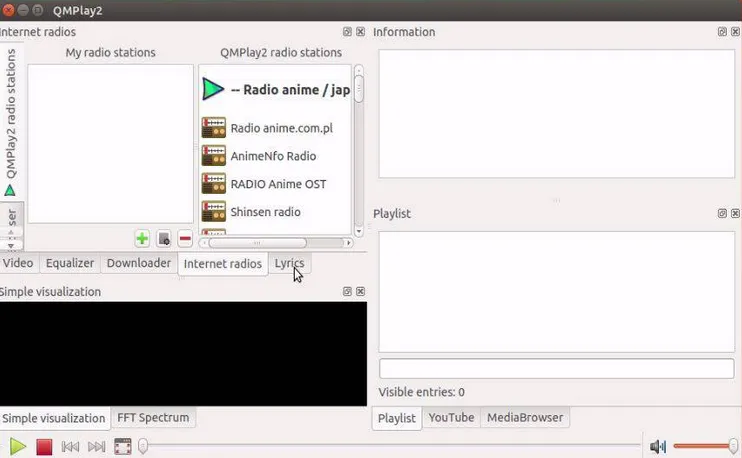Click the Play button in playback controls
Image resolution: width=742 pixels, height=458 pixels.
[x=18, y=446]
